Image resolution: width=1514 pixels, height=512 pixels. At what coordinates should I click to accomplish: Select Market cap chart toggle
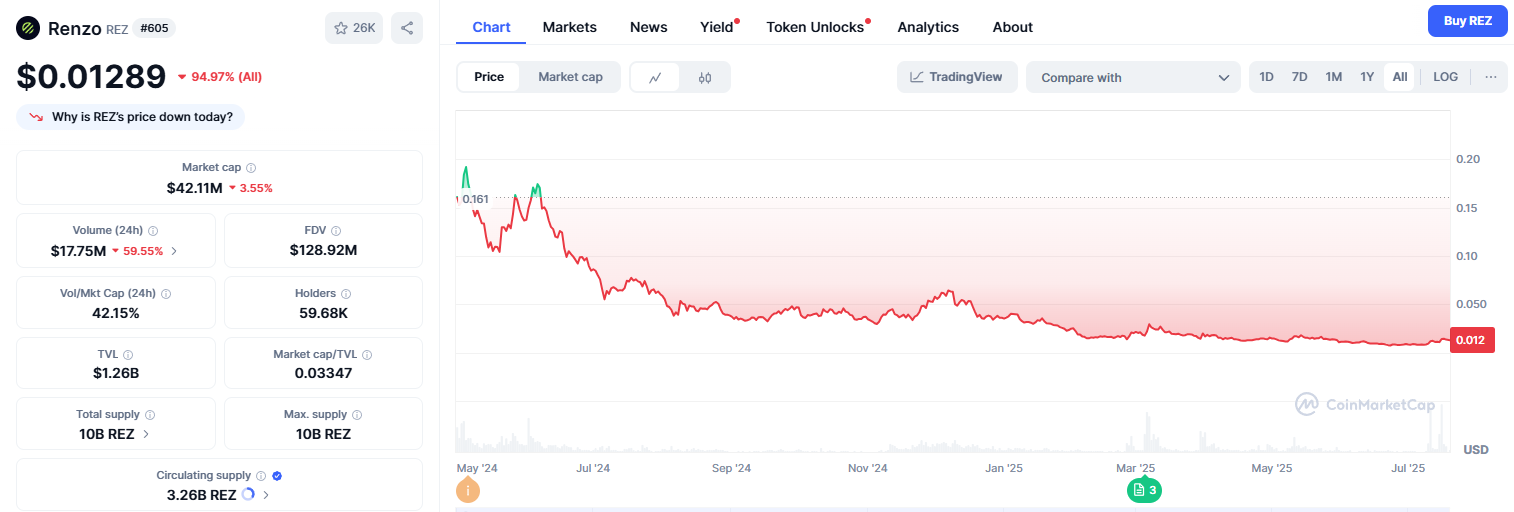(x=570, y=77)
